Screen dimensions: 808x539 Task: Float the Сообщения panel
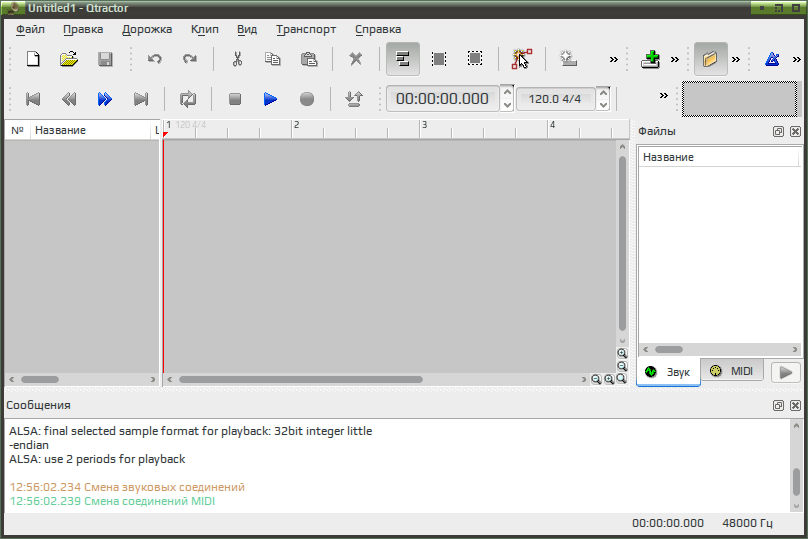pos(778,406)
